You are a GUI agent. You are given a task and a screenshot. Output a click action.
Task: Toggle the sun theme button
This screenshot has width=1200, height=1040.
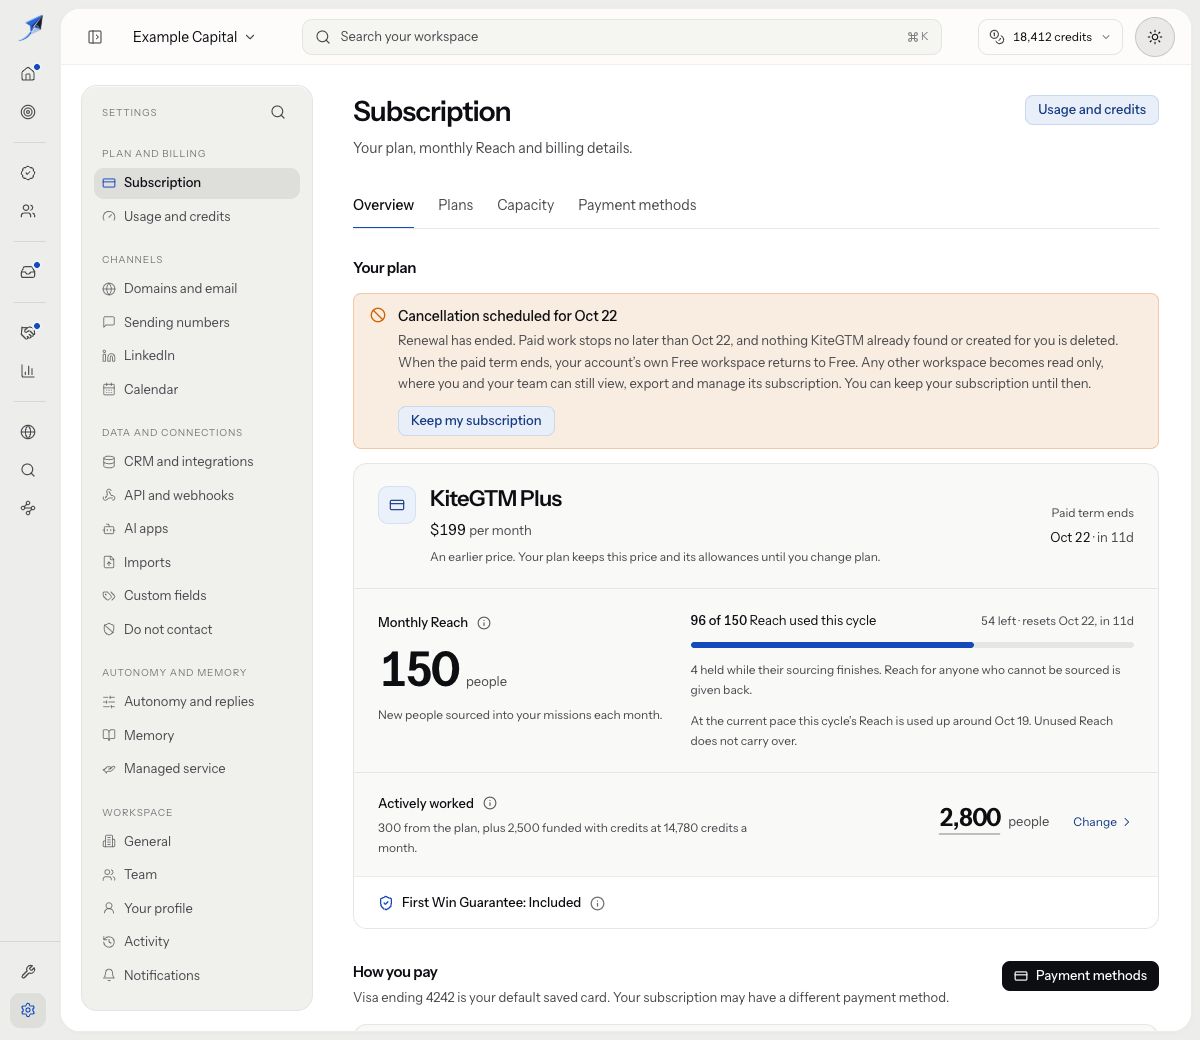(1155, 37)
